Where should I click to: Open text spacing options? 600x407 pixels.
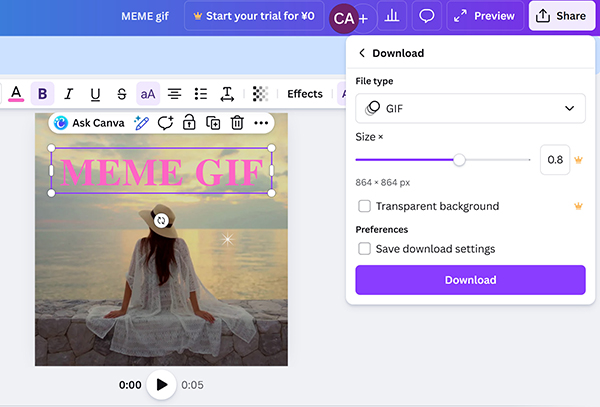227,94
